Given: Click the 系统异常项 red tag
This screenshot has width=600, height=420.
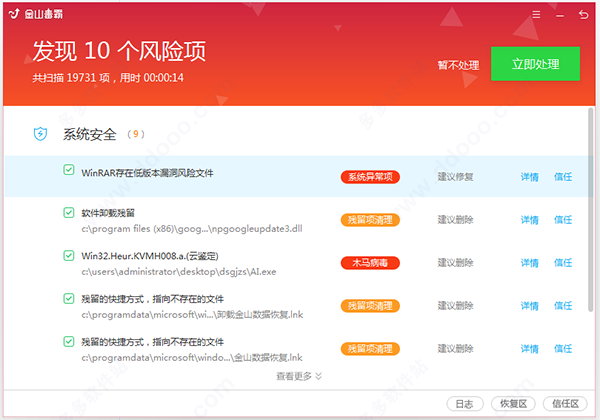Looking at the screenshot, I should 370,177.
